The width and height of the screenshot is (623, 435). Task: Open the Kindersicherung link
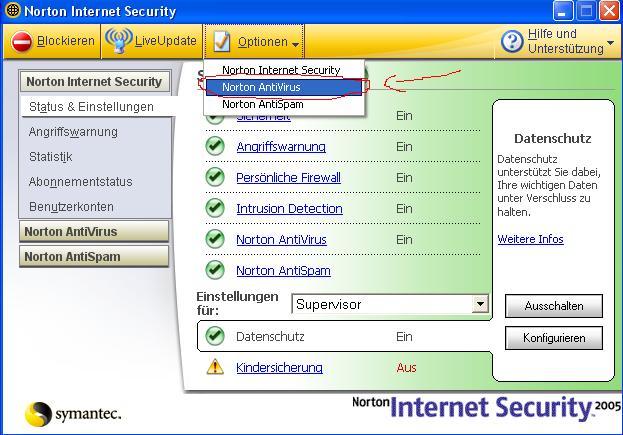pyautogui.click(x=279, y=367)
